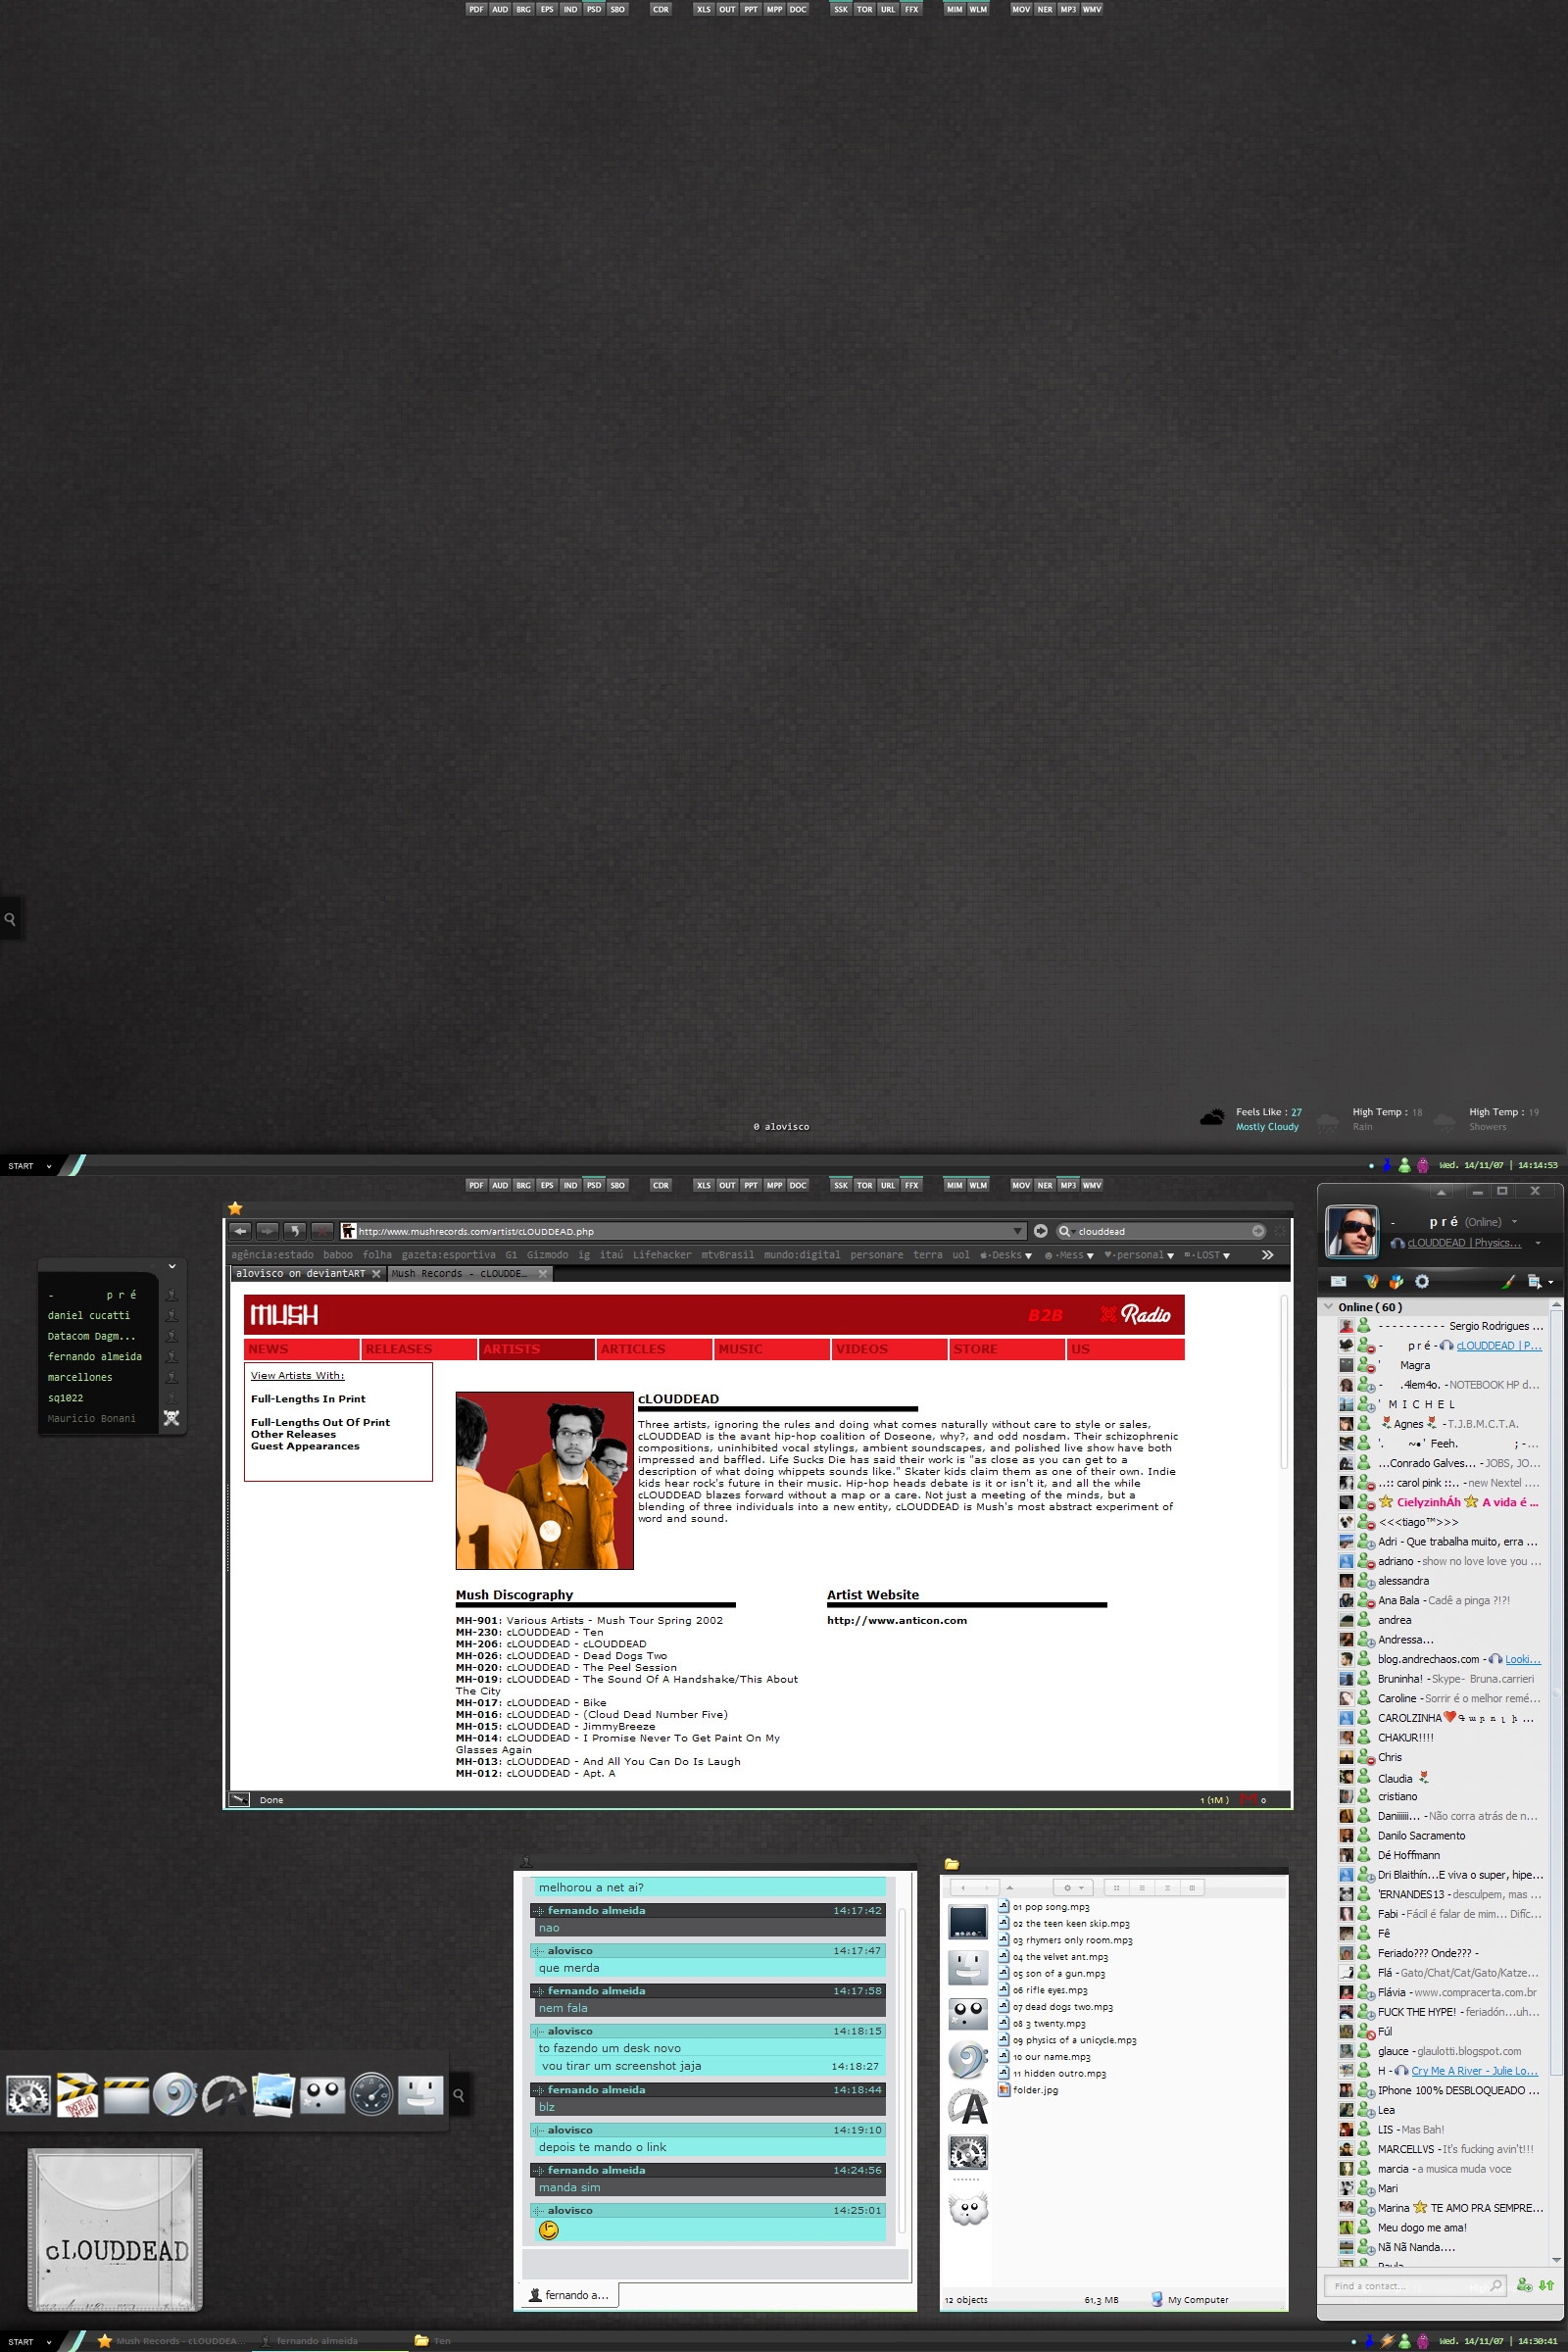This screenshot has height=2352, width=1568.
Task: Click the browser forward arrow button
Action: (267, 1231)
